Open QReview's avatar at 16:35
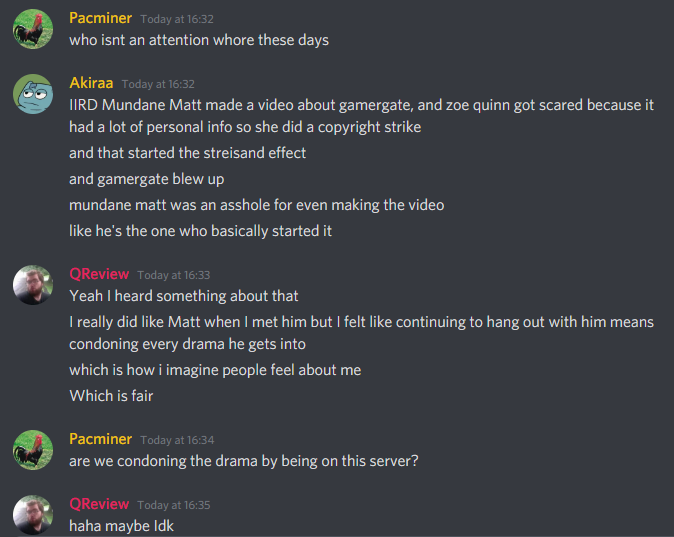Image resolution: width=674 pixels, height=537 pixels. [x=33, y=515]
